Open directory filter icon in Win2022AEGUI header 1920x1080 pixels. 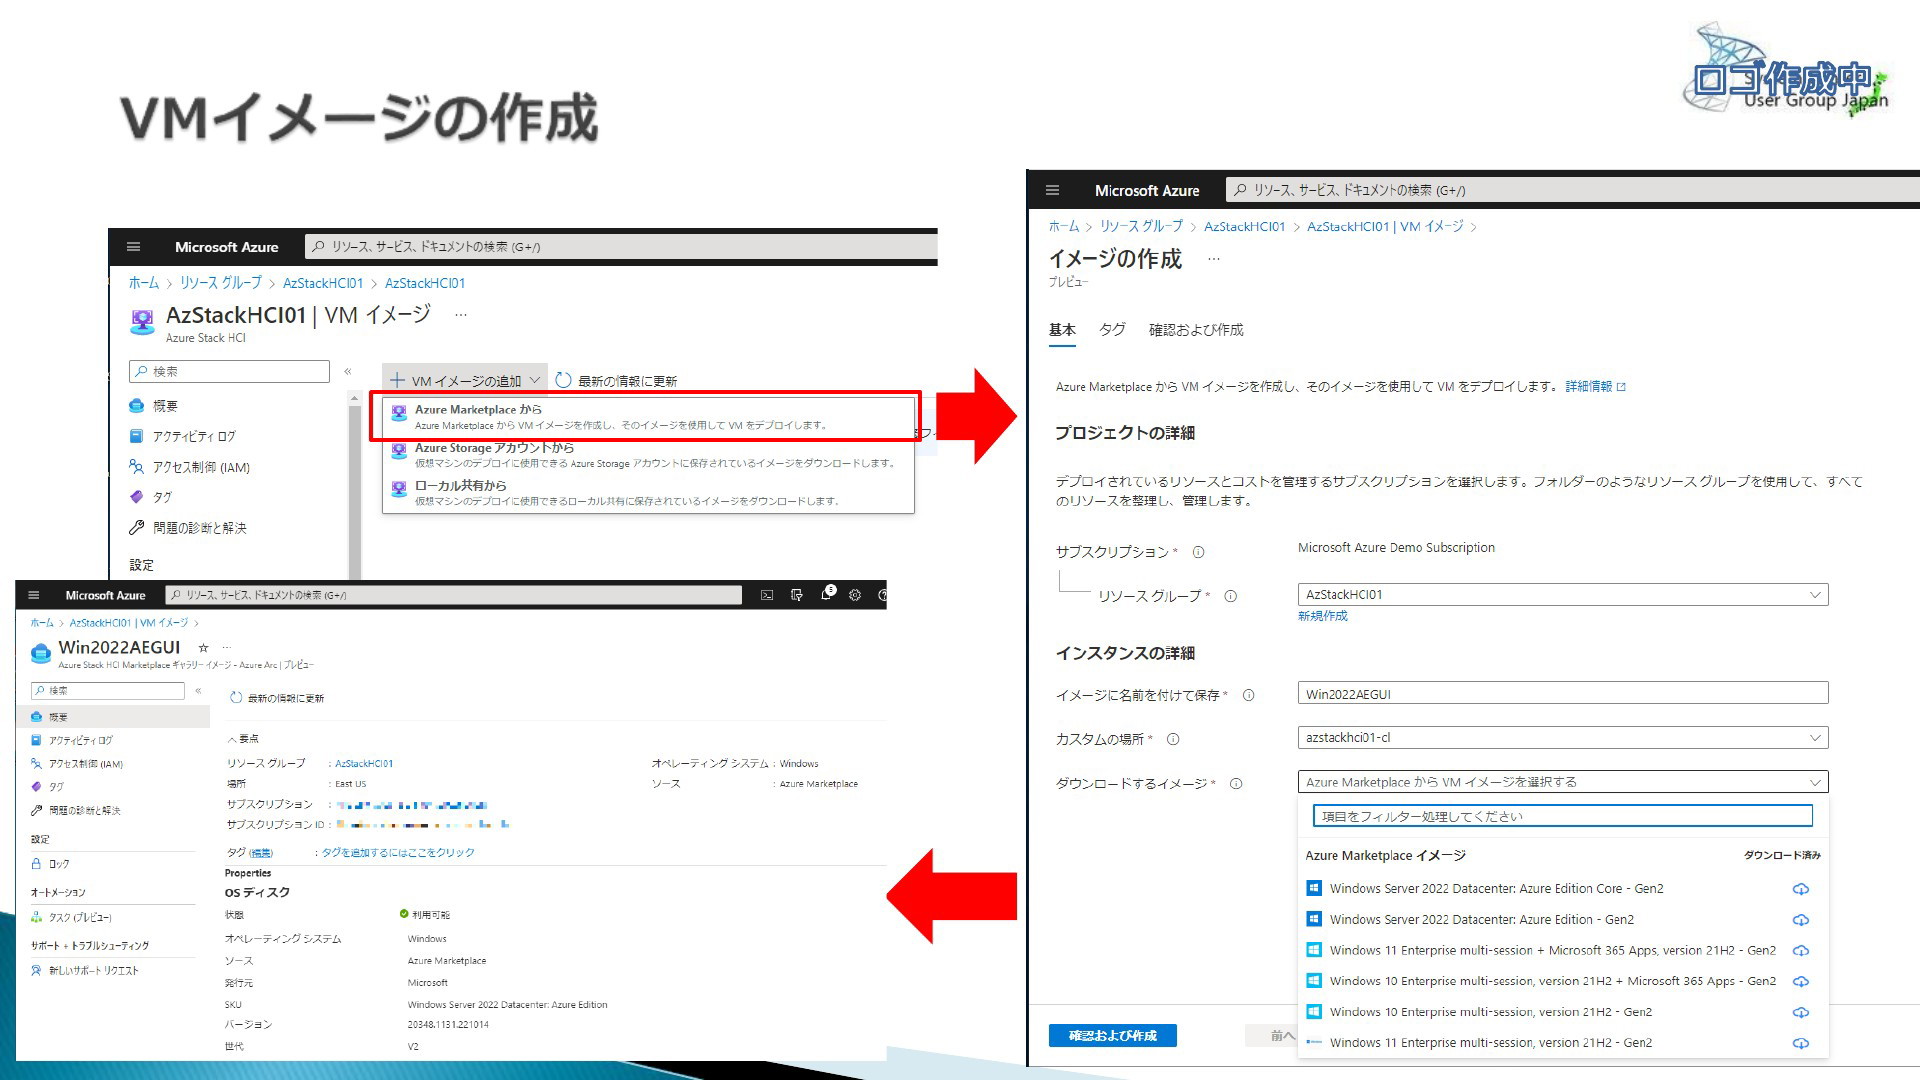797,595
